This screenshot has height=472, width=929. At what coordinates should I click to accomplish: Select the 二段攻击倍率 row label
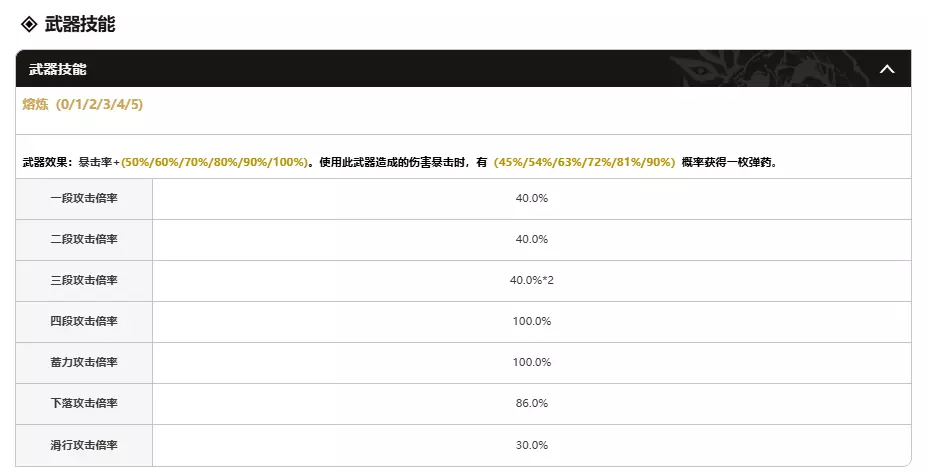click(84, 239)
